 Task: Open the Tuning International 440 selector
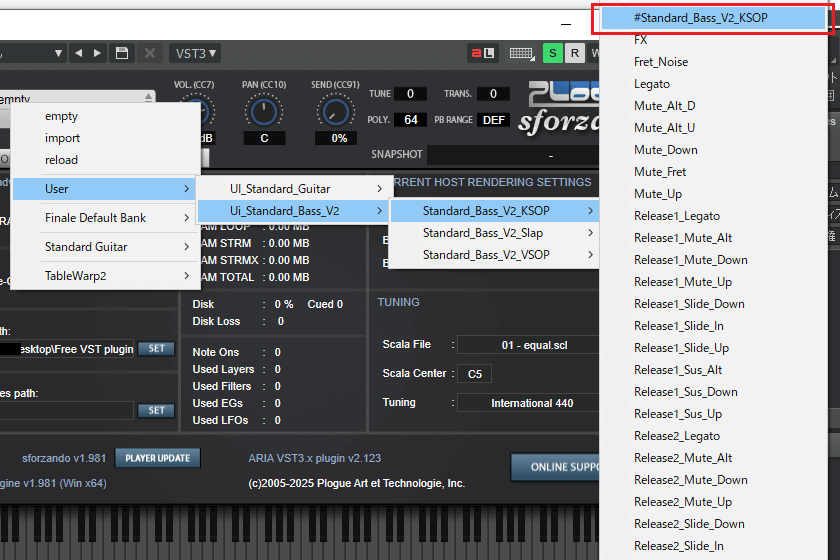528,403
